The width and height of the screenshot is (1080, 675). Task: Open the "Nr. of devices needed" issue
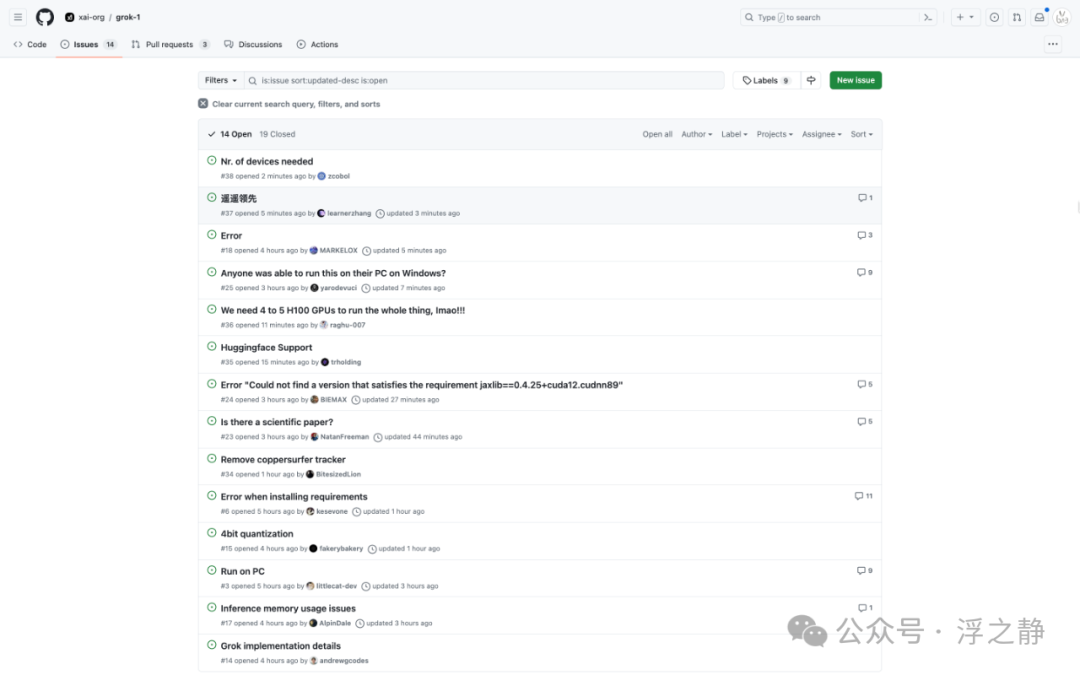click(x=267, y=161)
